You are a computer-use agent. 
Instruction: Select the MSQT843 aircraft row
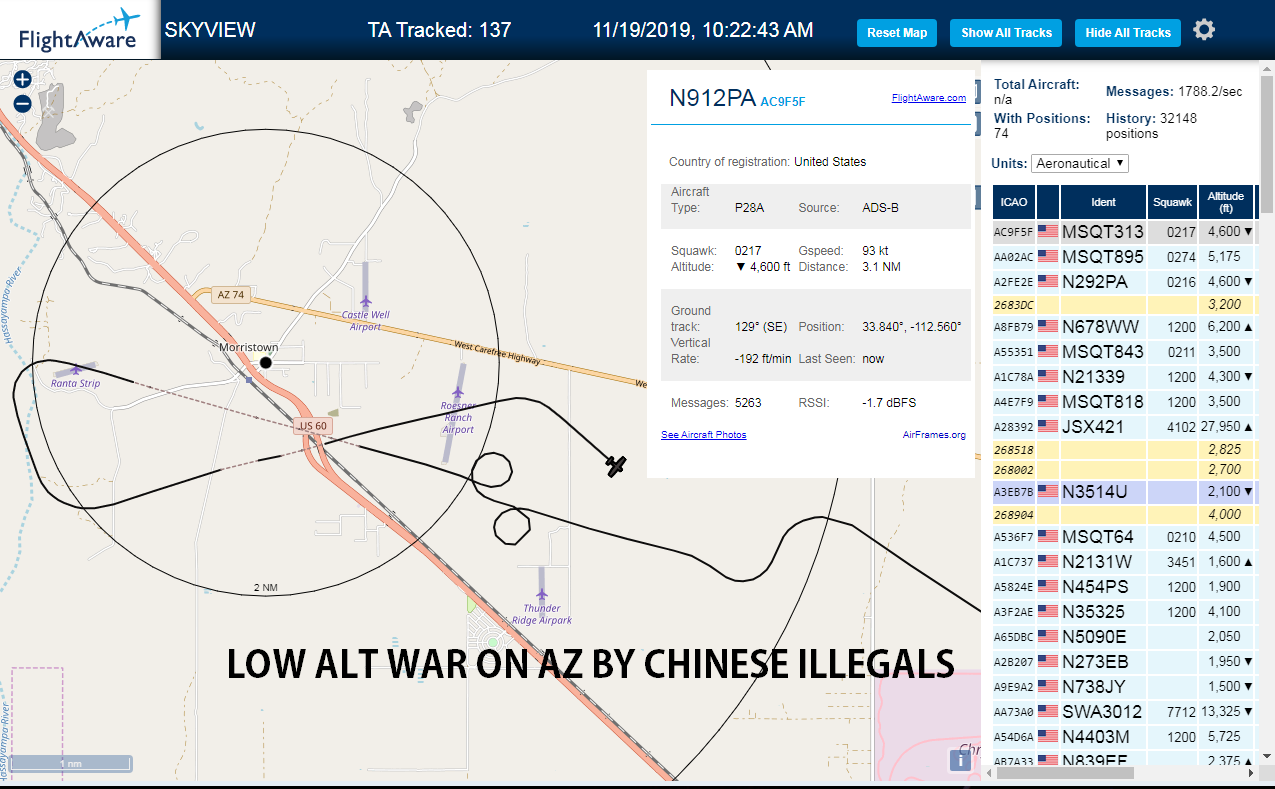click(x=1124, y=352)
